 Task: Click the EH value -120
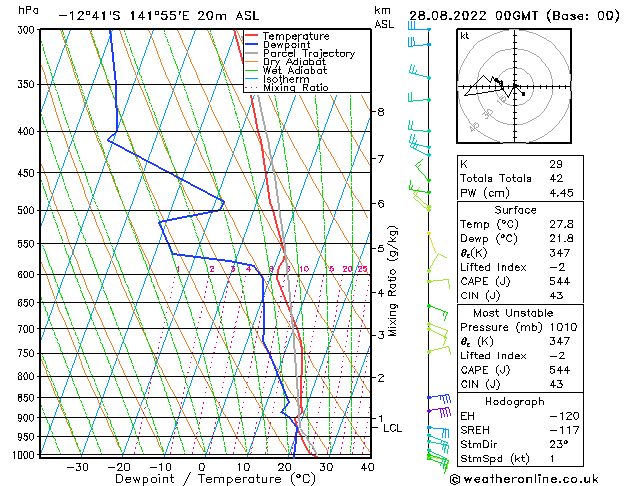click(x=564, y=416)
